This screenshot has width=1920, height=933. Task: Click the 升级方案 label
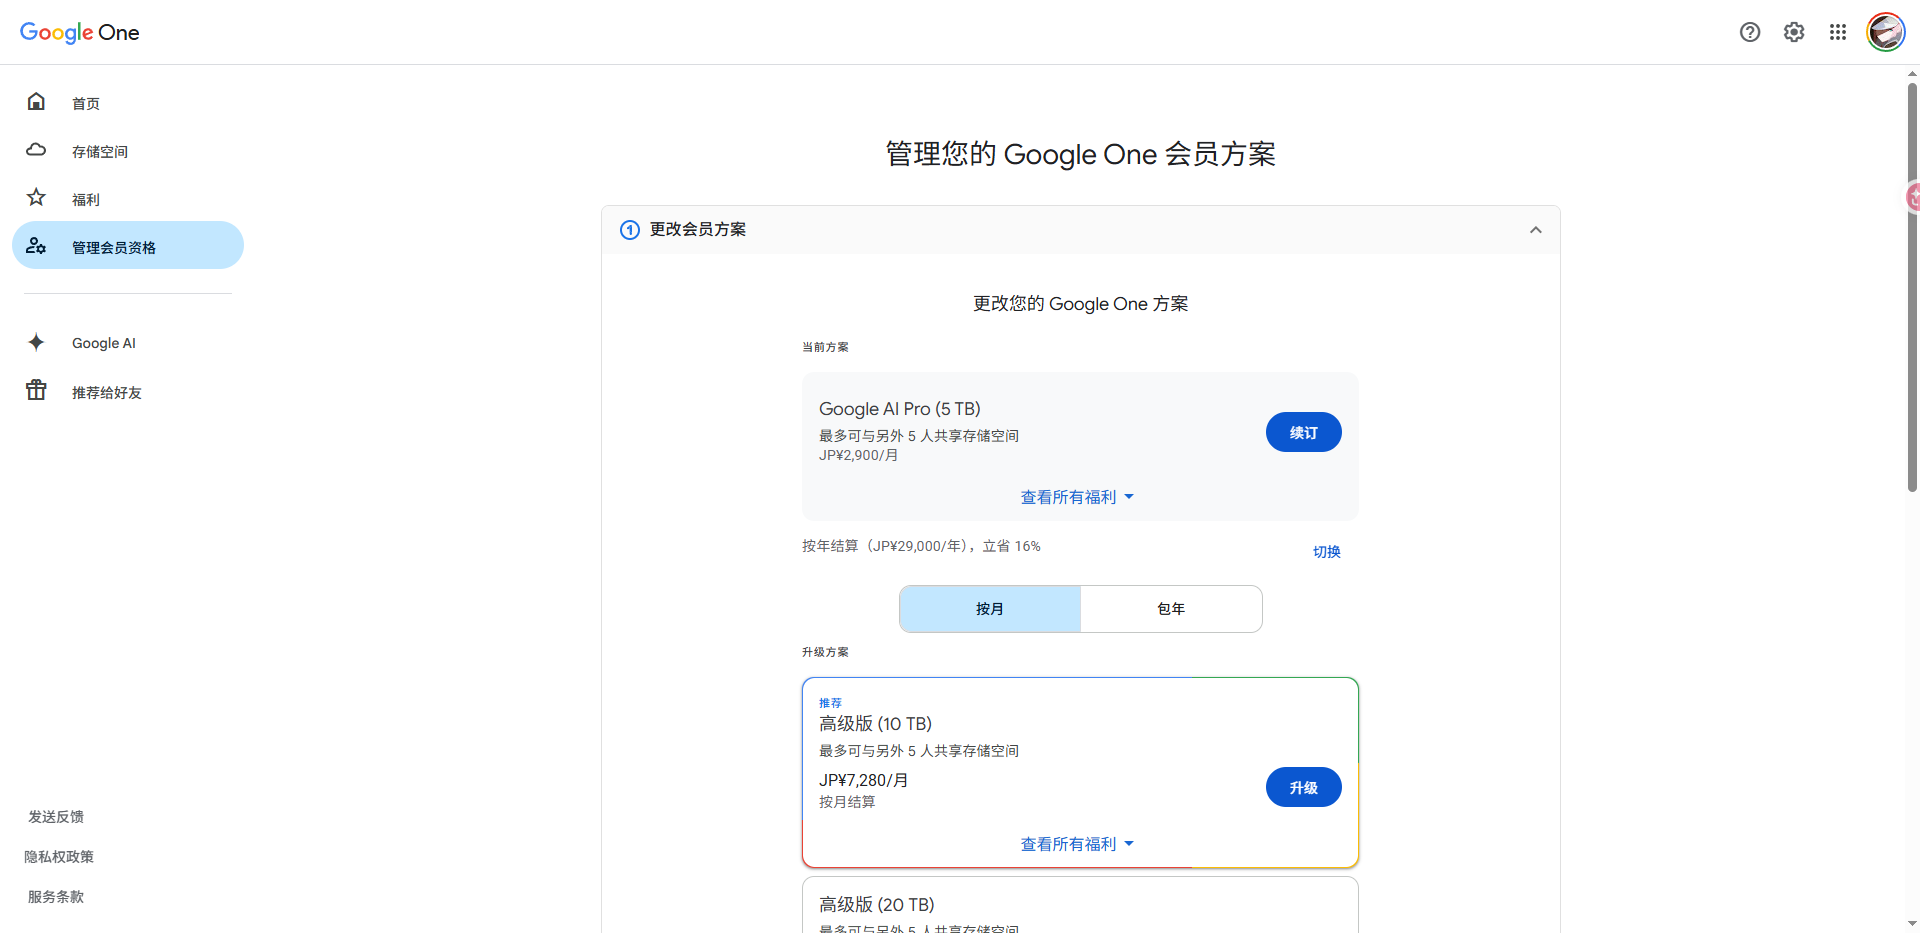[825, 652]
